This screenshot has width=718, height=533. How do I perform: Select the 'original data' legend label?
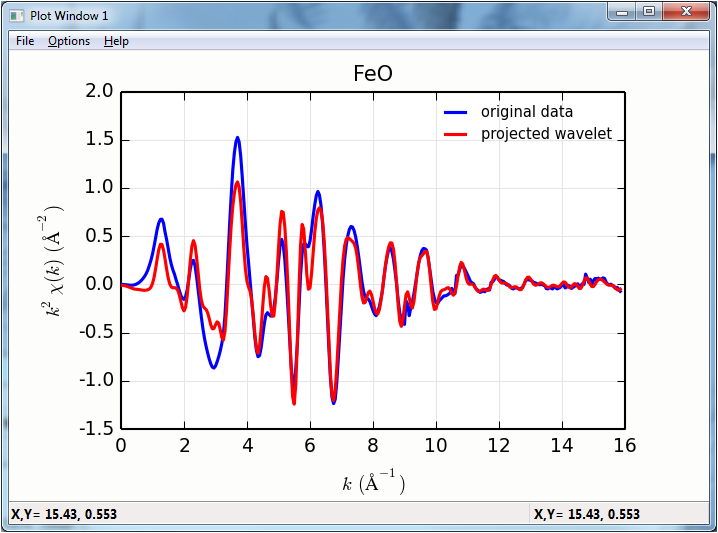[x=527, y=112]
